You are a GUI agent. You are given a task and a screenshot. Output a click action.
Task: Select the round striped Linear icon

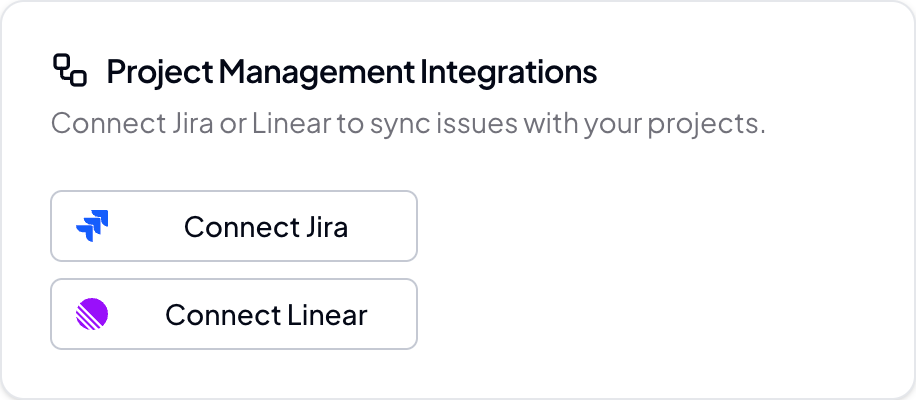pos(92,314)
